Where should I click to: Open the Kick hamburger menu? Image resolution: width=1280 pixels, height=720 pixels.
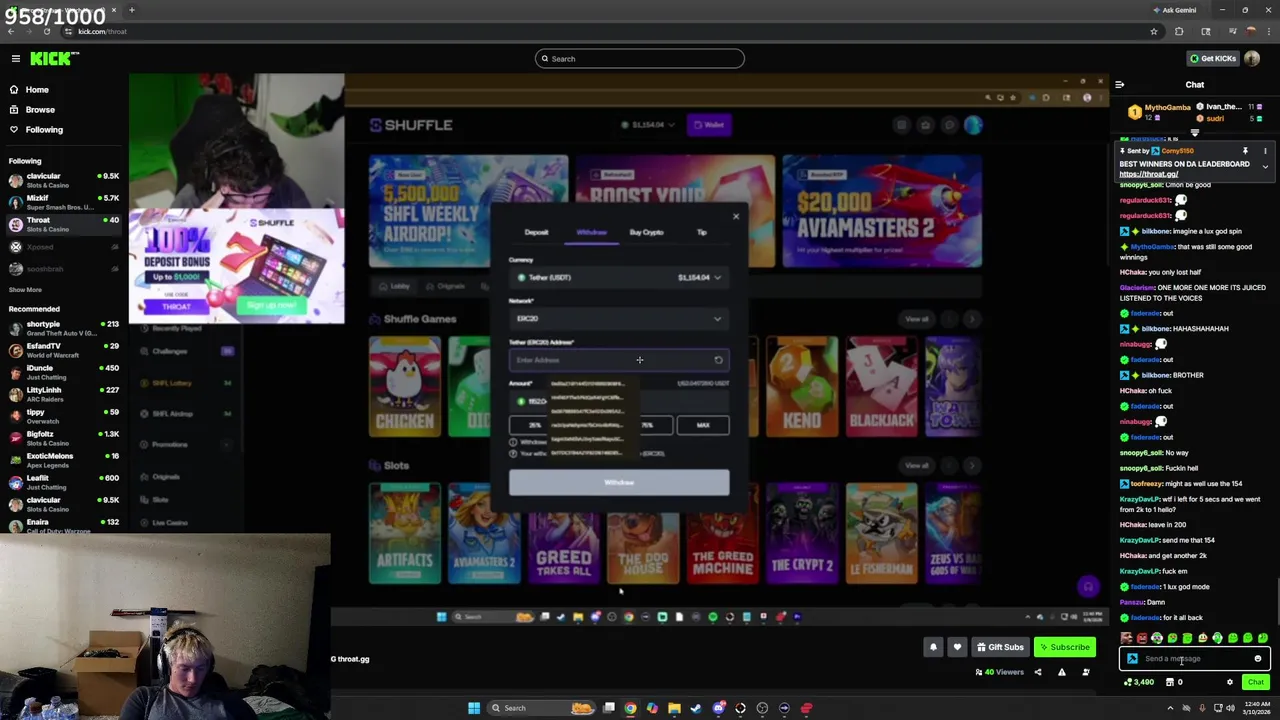click(x=15, y=59)
